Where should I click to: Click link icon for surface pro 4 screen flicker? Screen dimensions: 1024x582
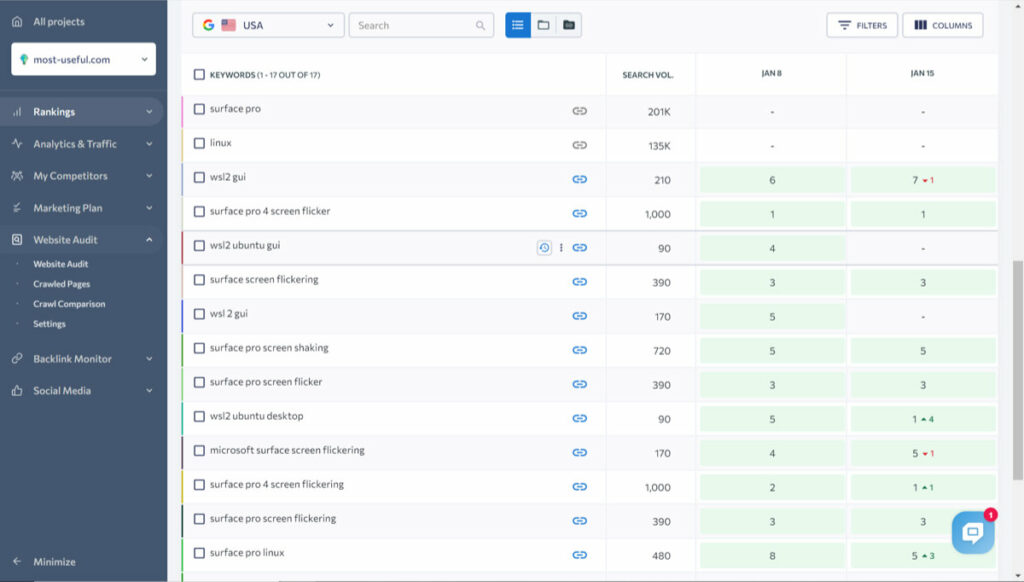tap(579, 213)
